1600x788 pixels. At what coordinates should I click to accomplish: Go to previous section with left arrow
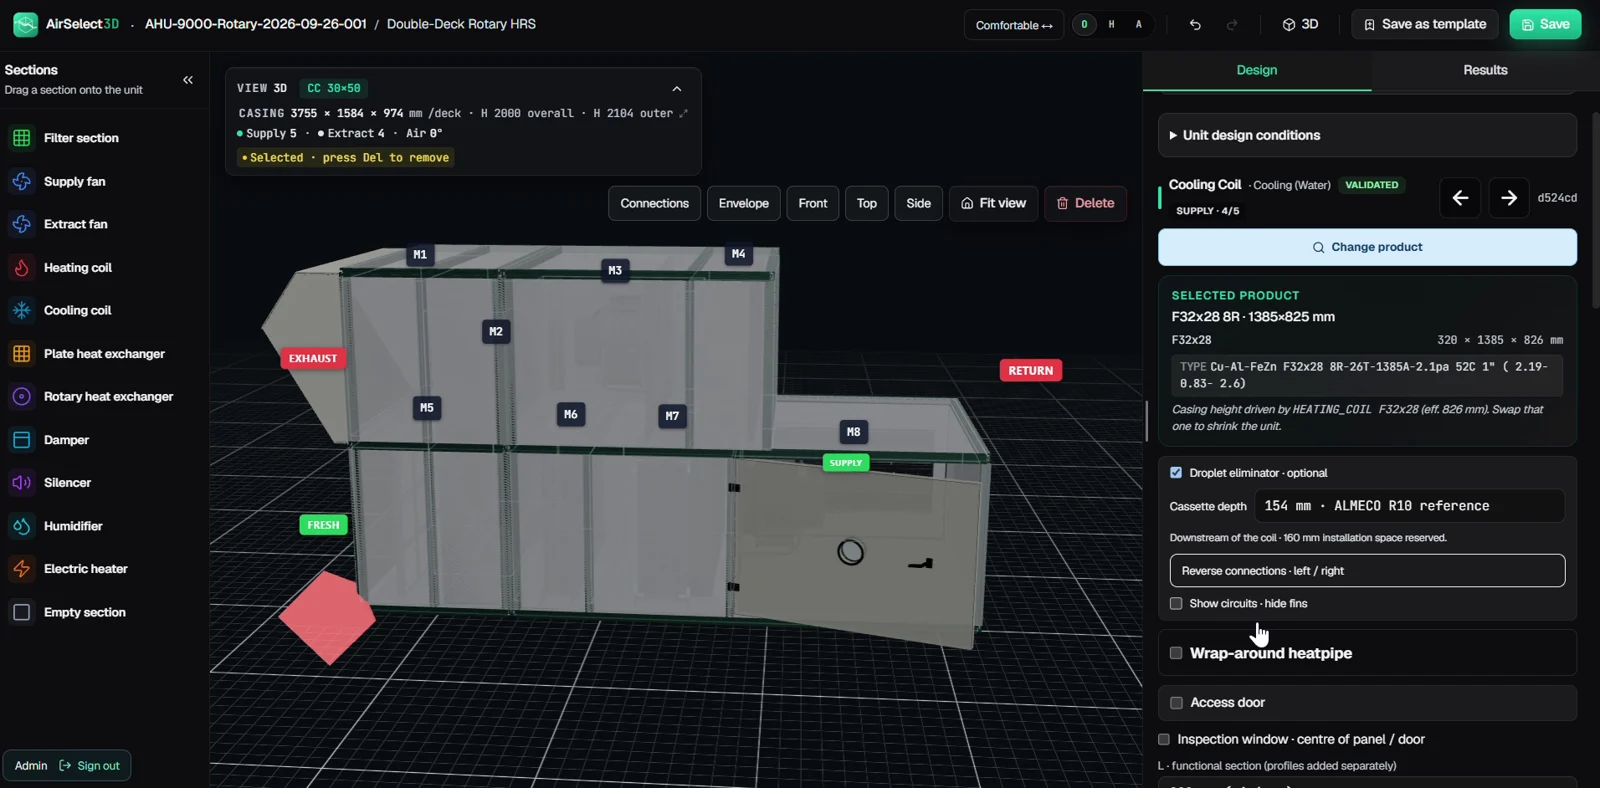(1460, 198)
